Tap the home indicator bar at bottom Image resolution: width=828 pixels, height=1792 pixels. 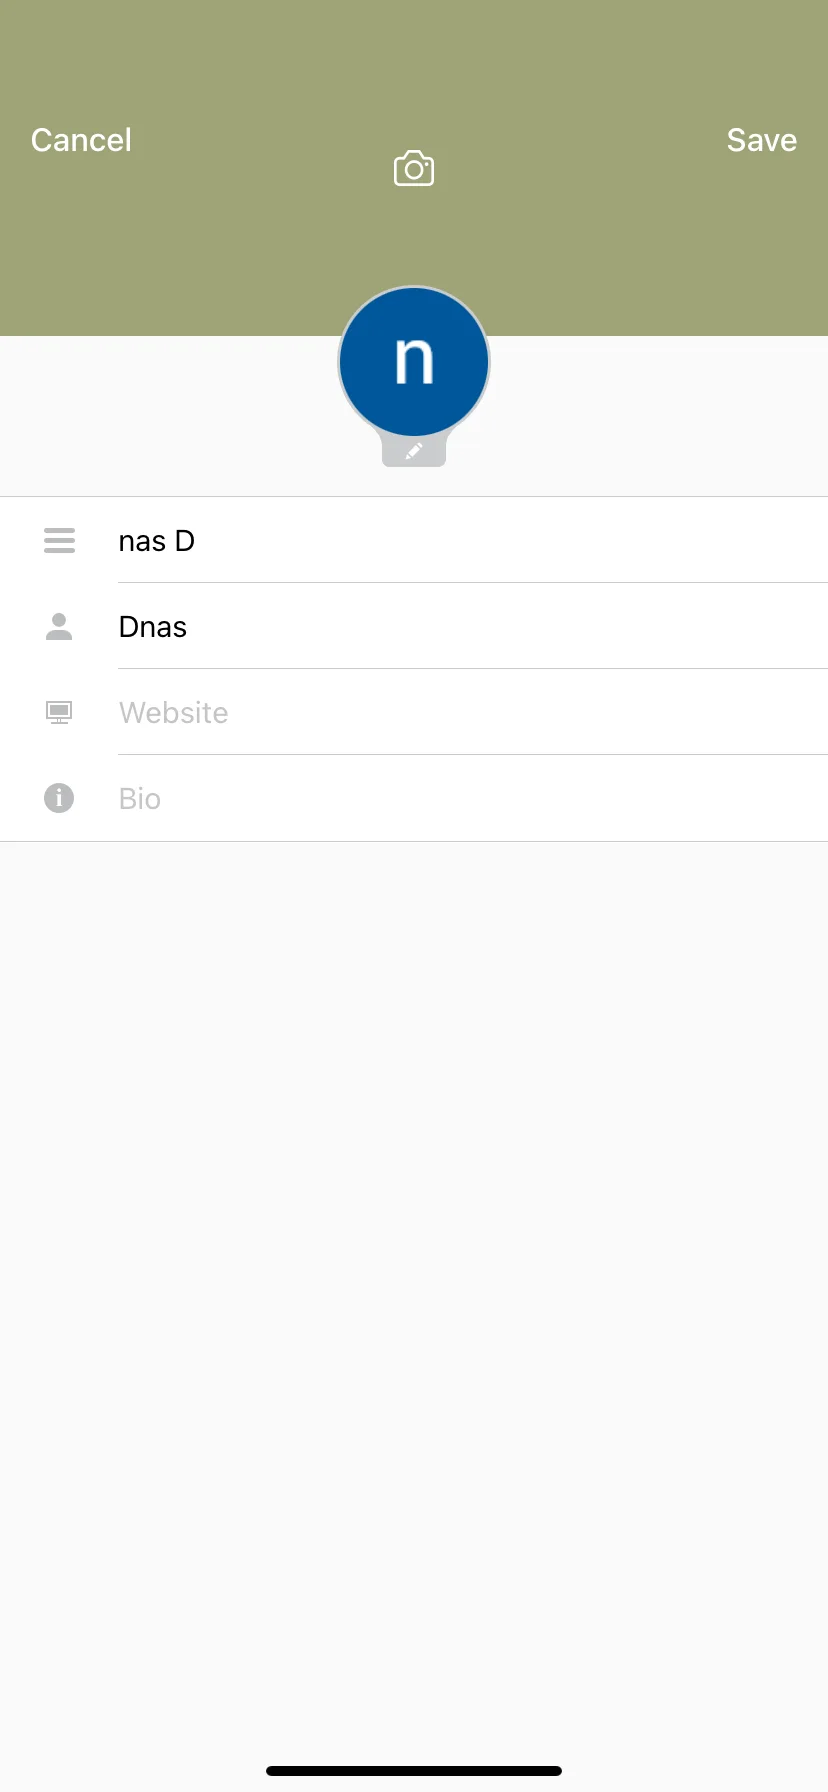414,1770
